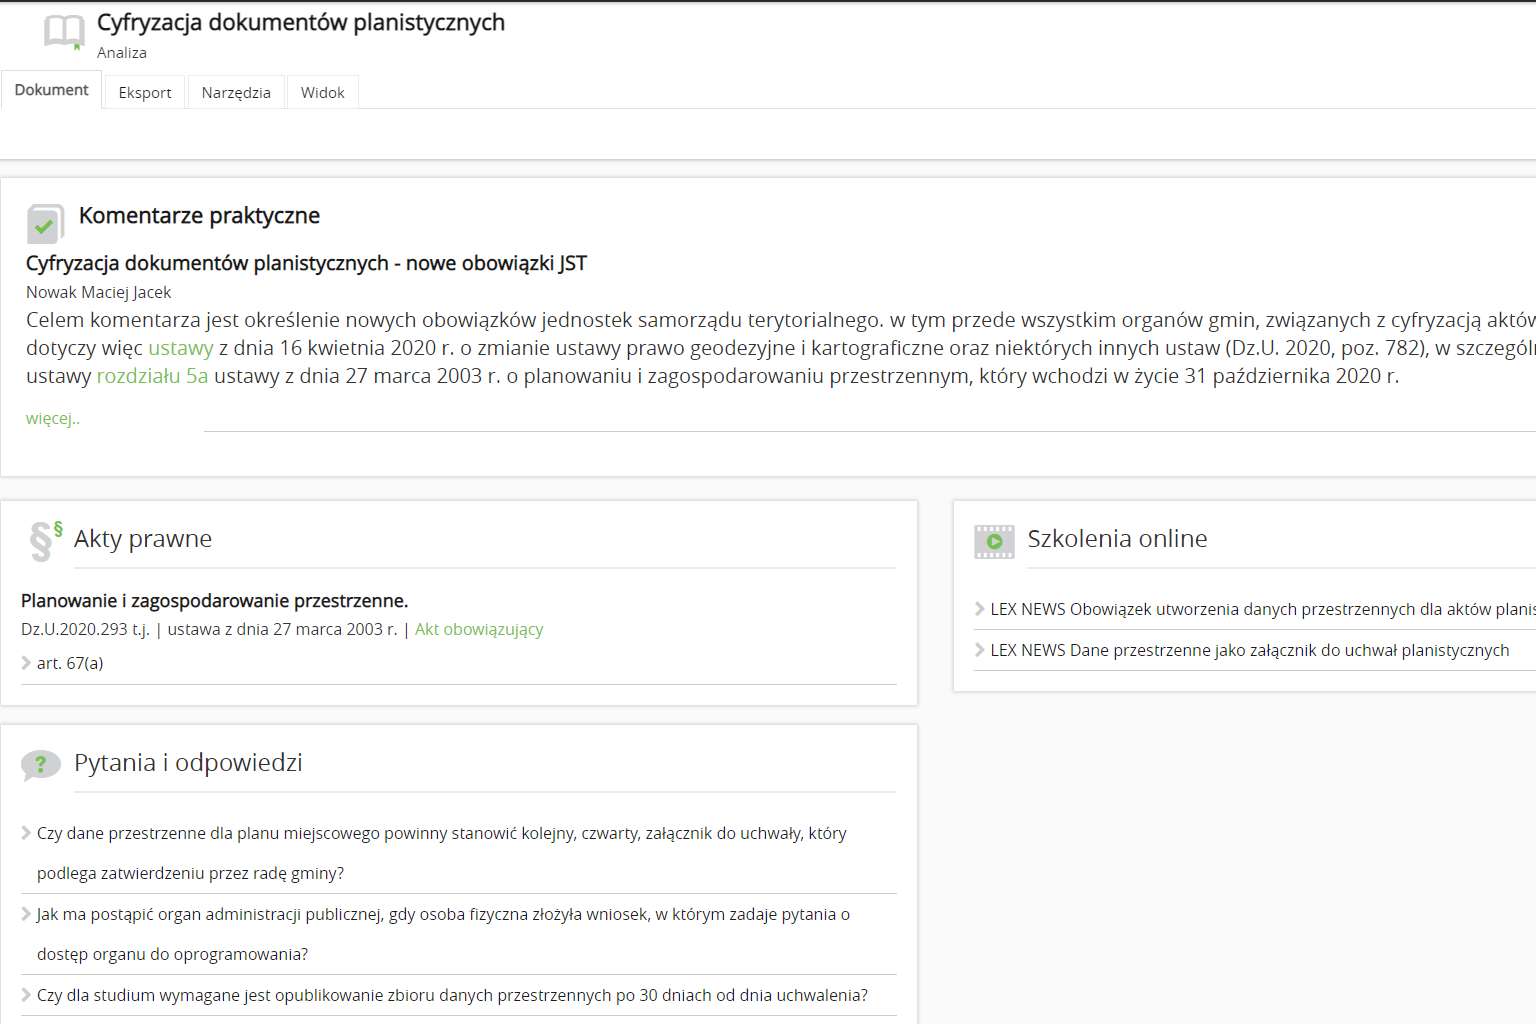Open 'Planowanie i zagospodarowanie przestrzenne.' act
The image size is (1536, 1024).
pos(214,601)
